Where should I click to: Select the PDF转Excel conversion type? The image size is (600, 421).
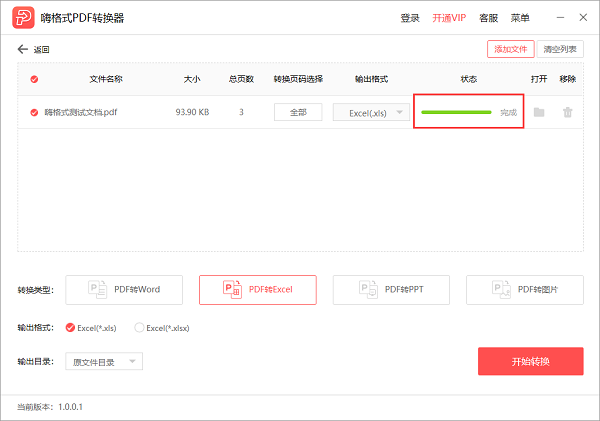(258, 290)
